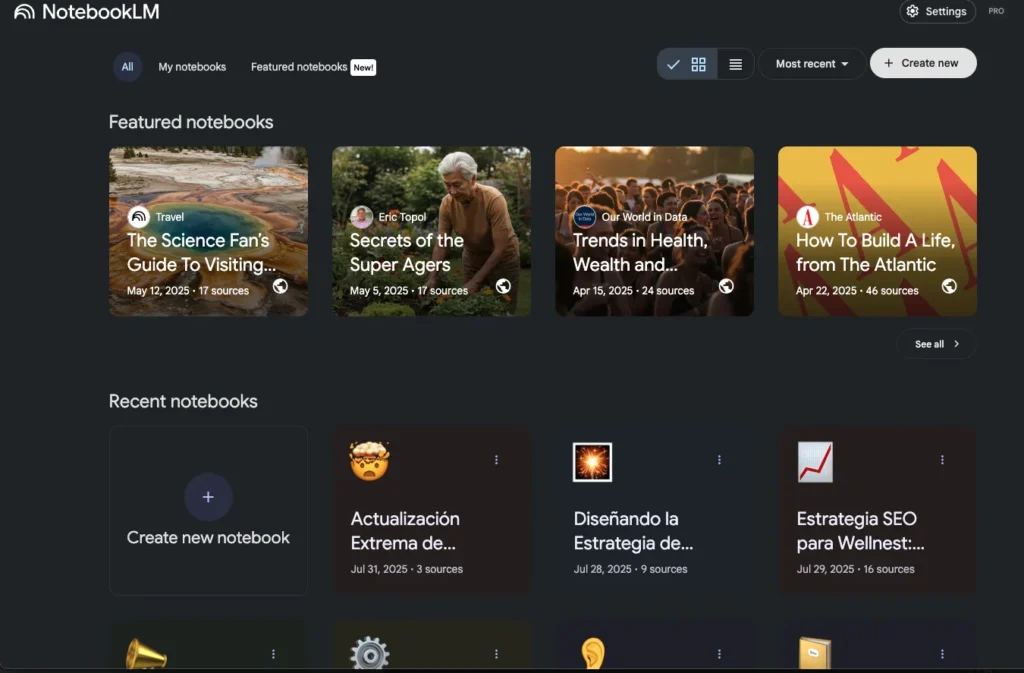1024x673 pixels.
Task: Click the Jul 31, 2025 · 3 sources text
Action: 407,569
